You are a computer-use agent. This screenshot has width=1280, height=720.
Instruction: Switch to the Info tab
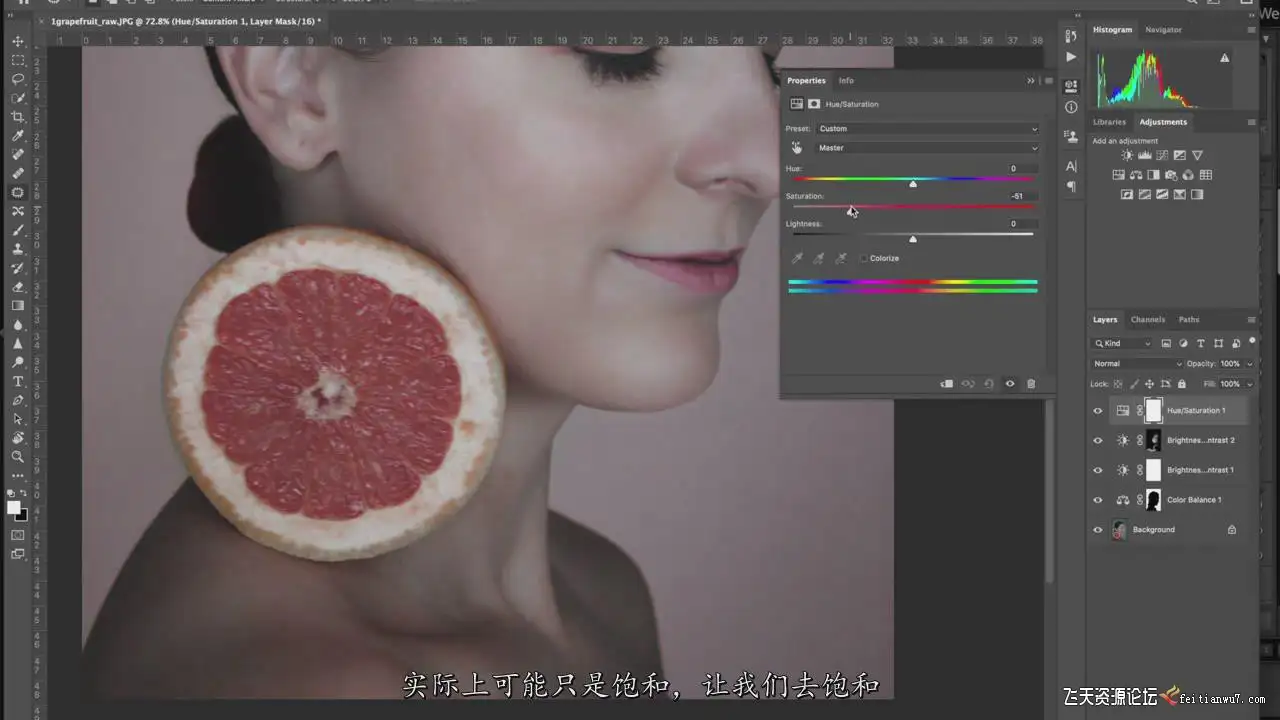pyautogui.click(x=846, y=81)
